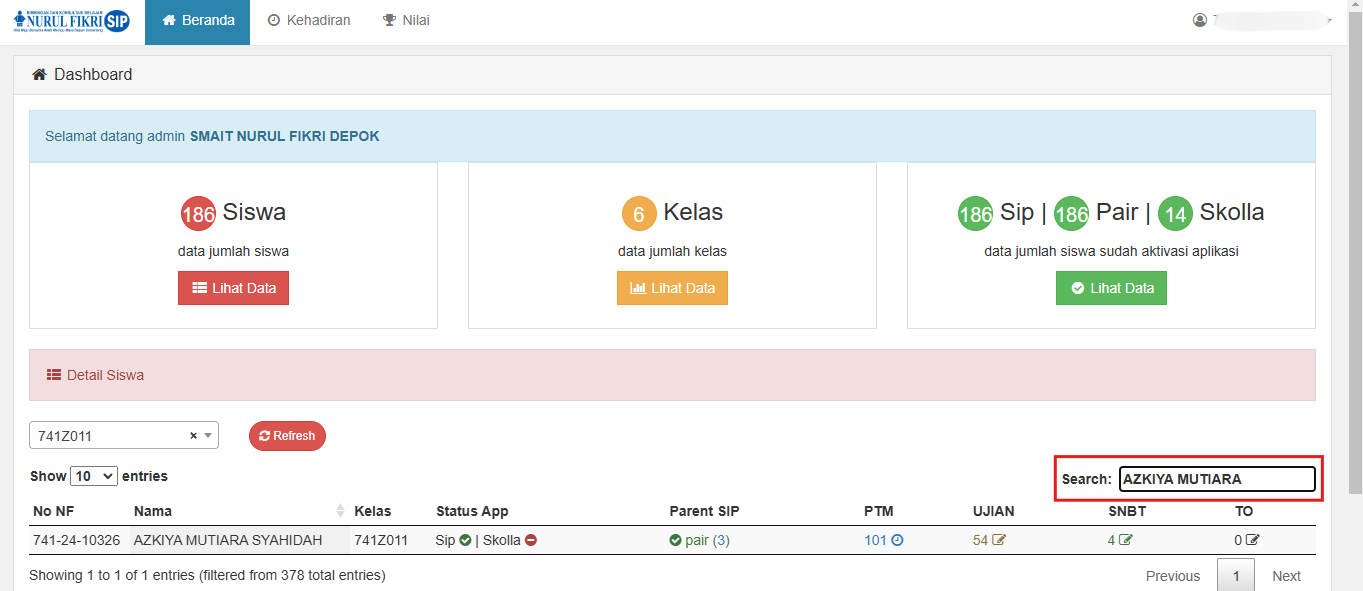The height and width of the screenshot is (591, 1363).
Task: Open the Nilai menu tab
Action: click(406, 21)
